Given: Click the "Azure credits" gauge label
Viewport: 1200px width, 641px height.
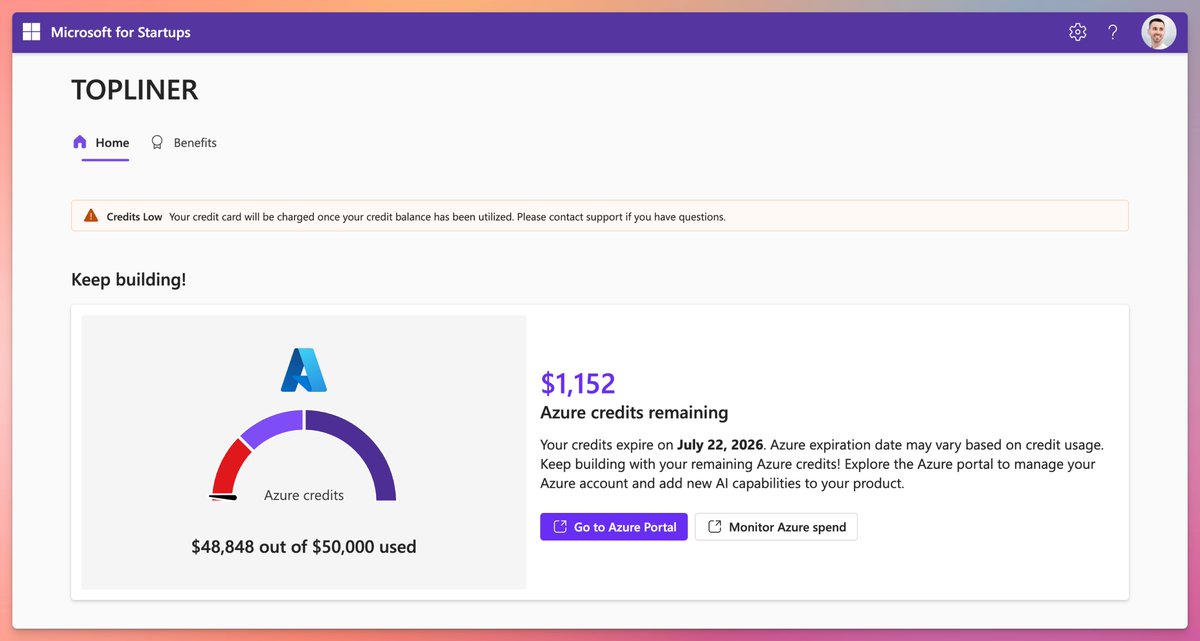Looking at the screenshot, I should point(304,495).
